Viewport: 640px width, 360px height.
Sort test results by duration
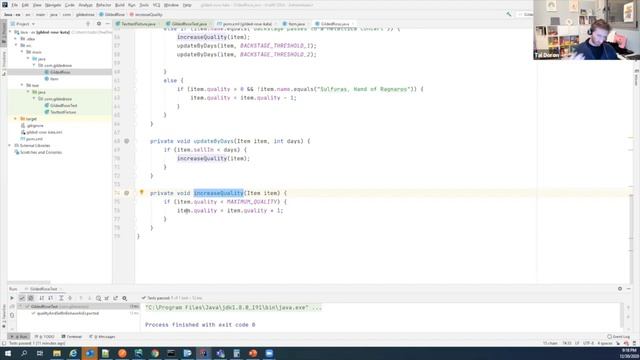tap(51, 298)
